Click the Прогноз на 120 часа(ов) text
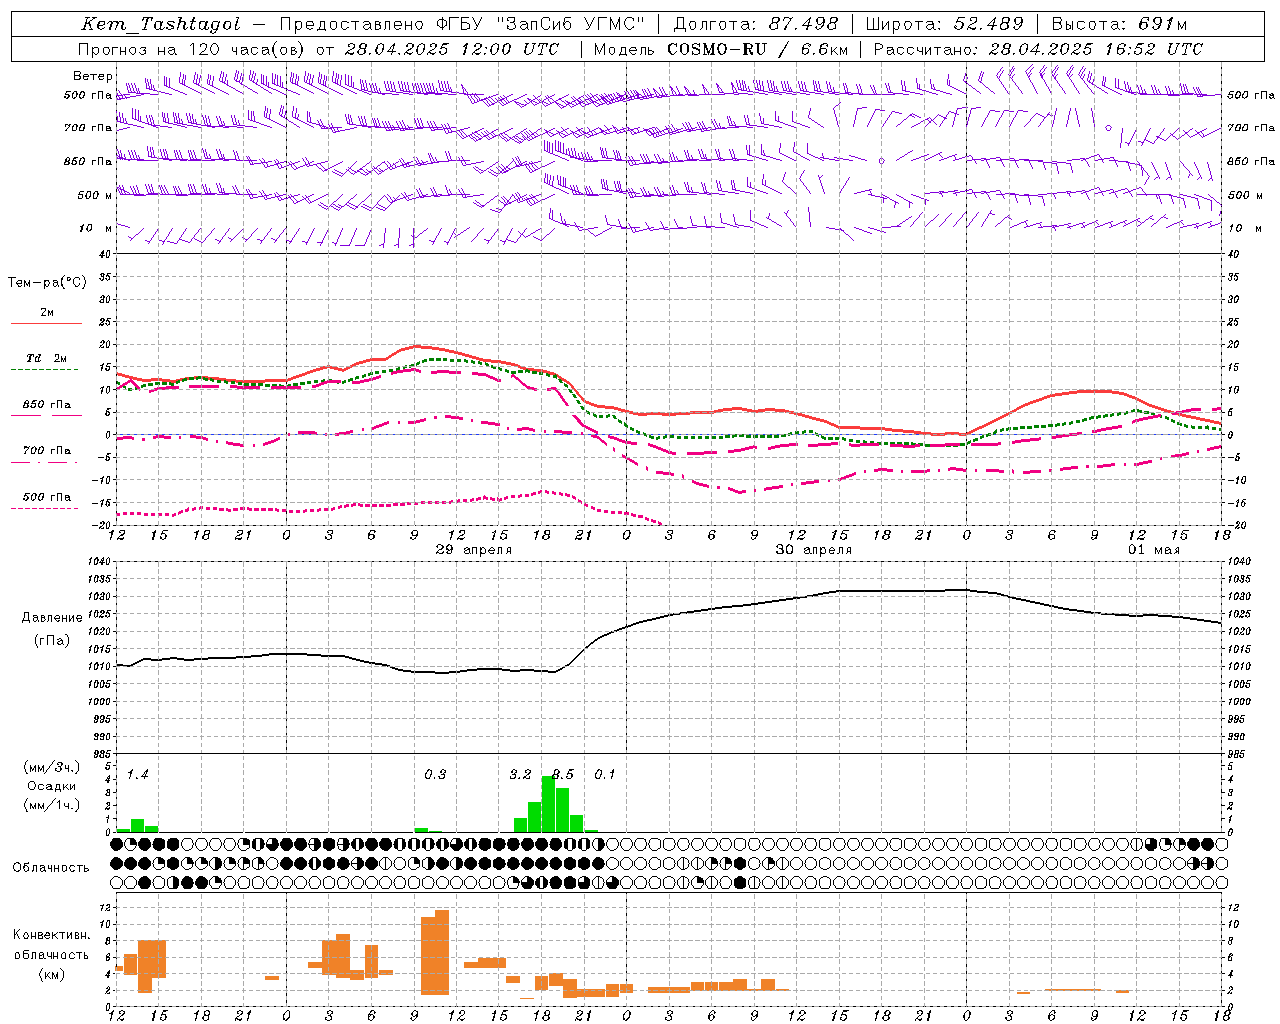The image size is (1280, 1024). click(192, 48)
